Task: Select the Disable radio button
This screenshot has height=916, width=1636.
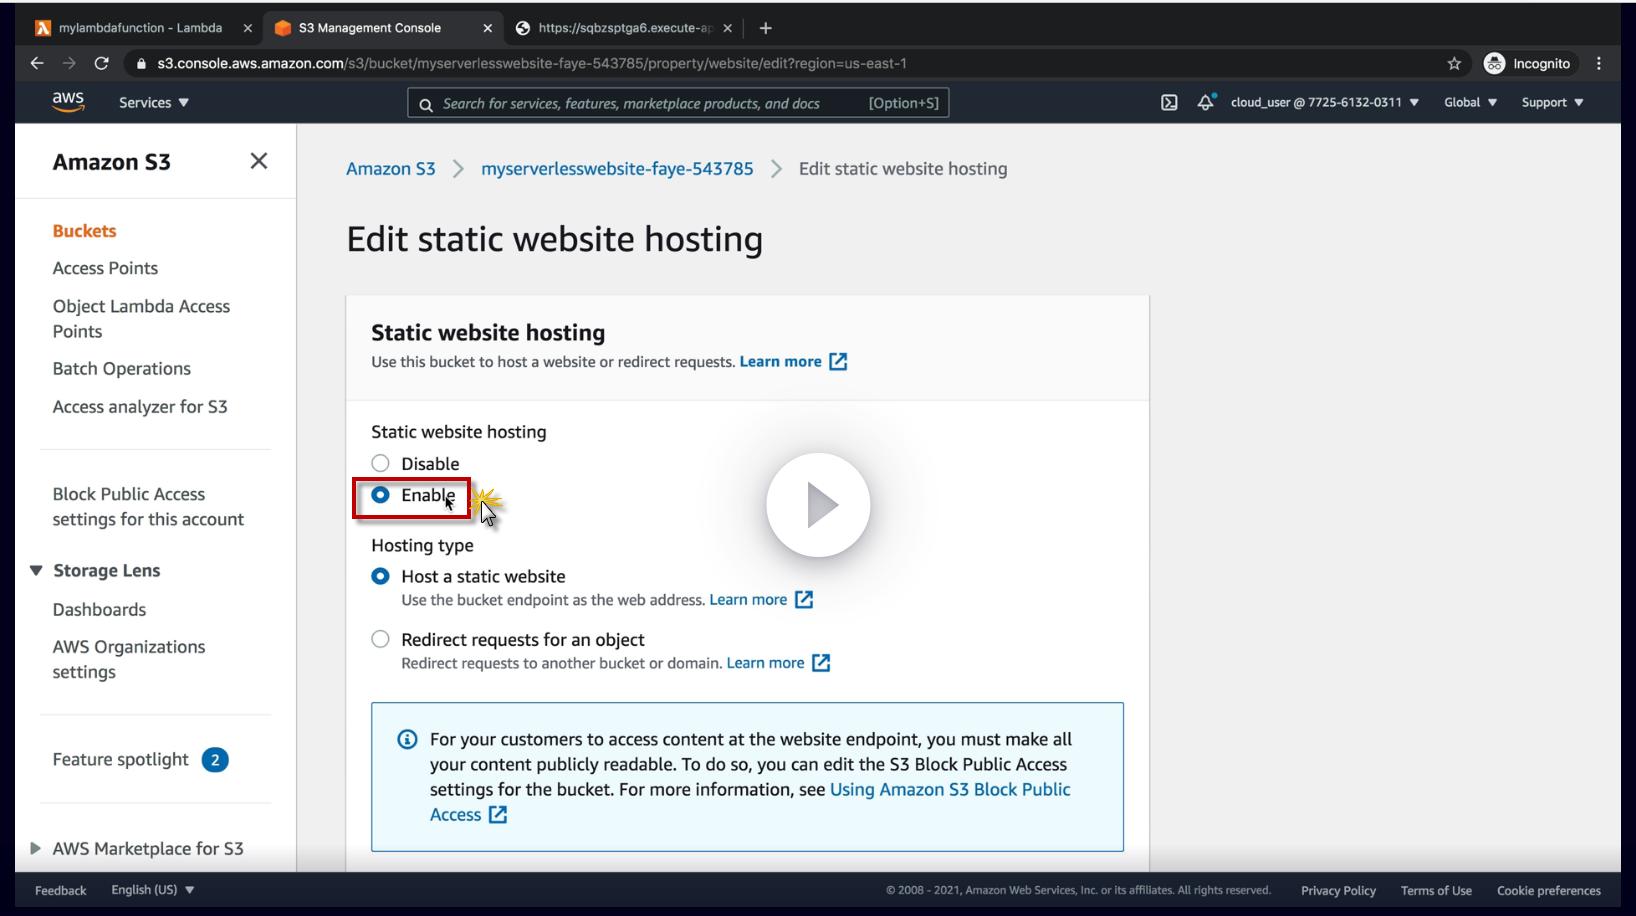Action: pos(380,463)
